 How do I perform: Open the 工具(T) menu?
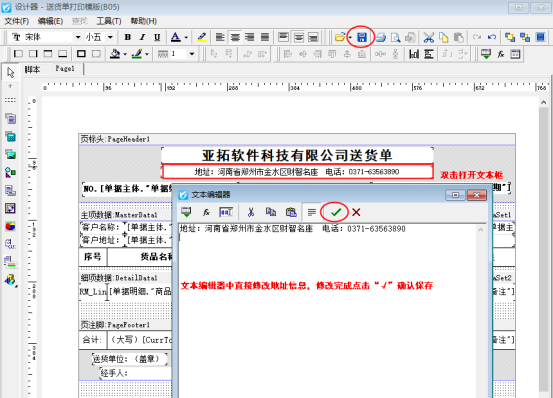(x=109, y=21)
